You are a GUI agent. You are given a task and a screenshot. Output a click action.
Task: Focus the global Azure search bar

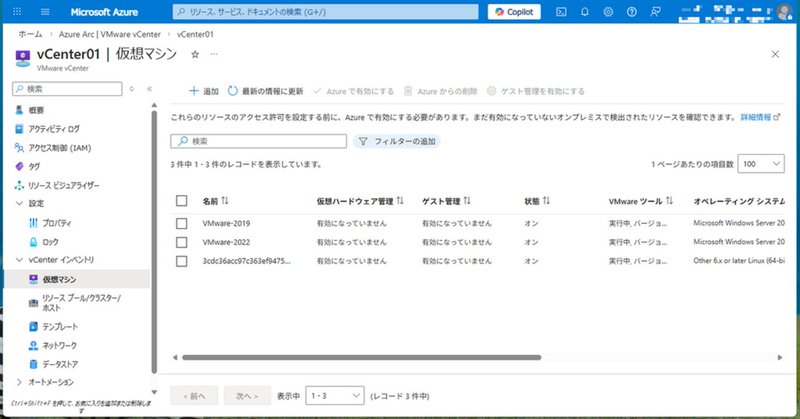tap(326, 12)
